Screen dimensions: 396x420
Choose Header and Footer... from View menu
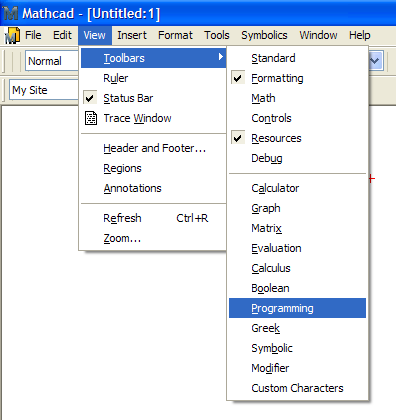pos(153,148)
